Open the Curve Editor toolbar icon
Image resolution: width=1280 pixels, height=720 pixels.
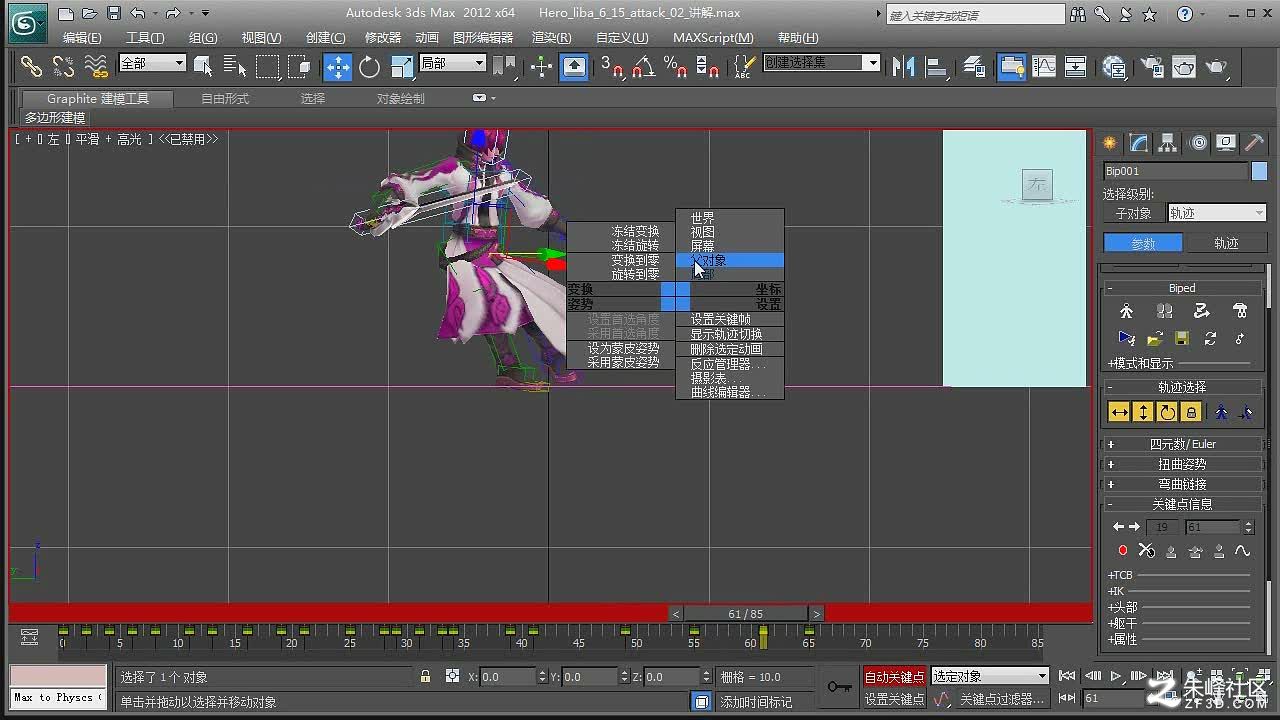[x=1043, y=66]
